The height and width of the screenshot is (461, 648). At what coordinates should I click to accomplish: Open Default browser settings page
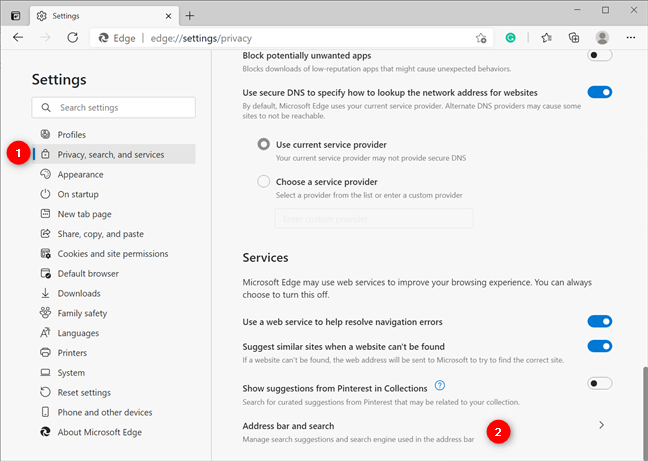pyautogui.click(x=113, y=273)
